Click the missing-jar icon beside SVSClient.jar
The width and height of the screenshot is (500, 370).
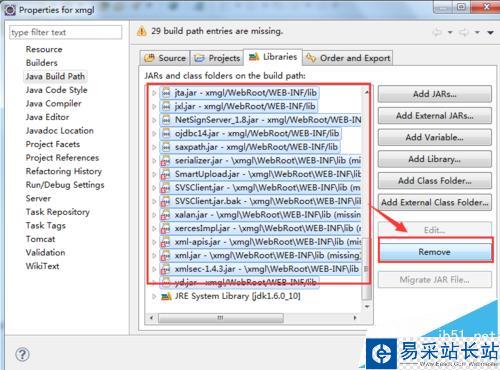point(166,188)
